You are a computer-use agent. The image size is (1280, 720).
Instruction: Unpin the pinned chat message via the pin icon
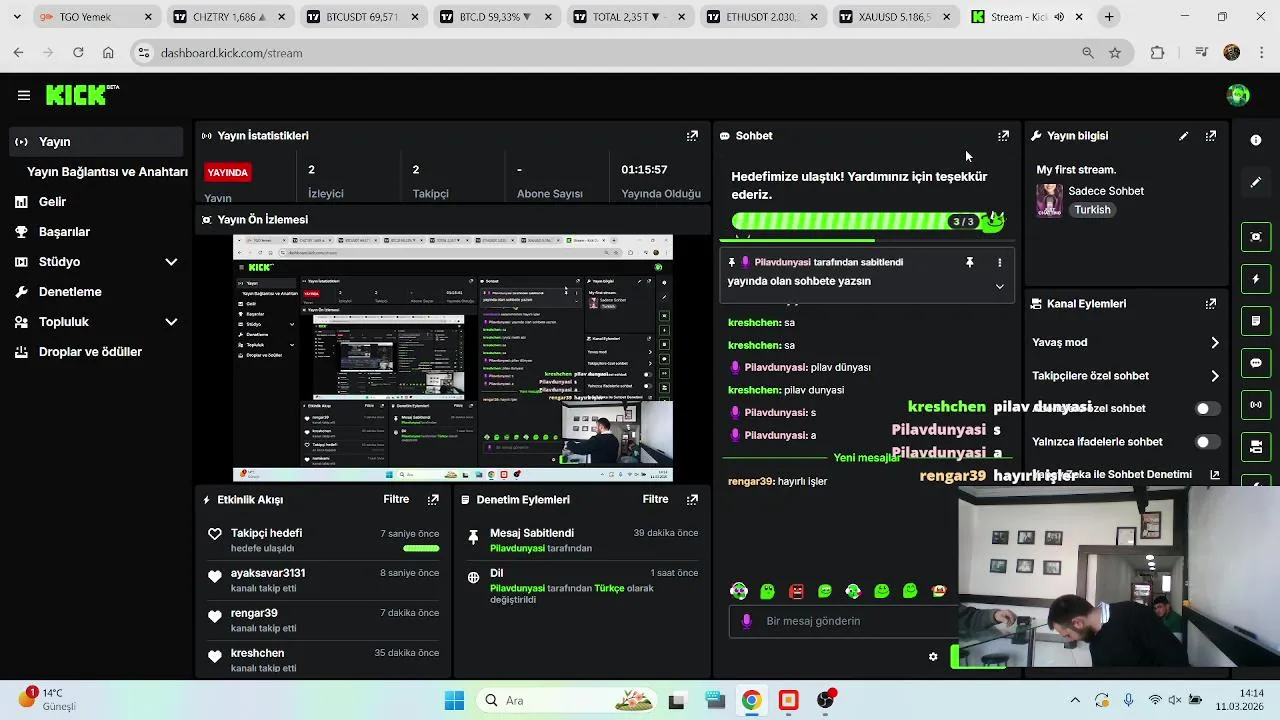pyautogui.click(x=969, y=262)
